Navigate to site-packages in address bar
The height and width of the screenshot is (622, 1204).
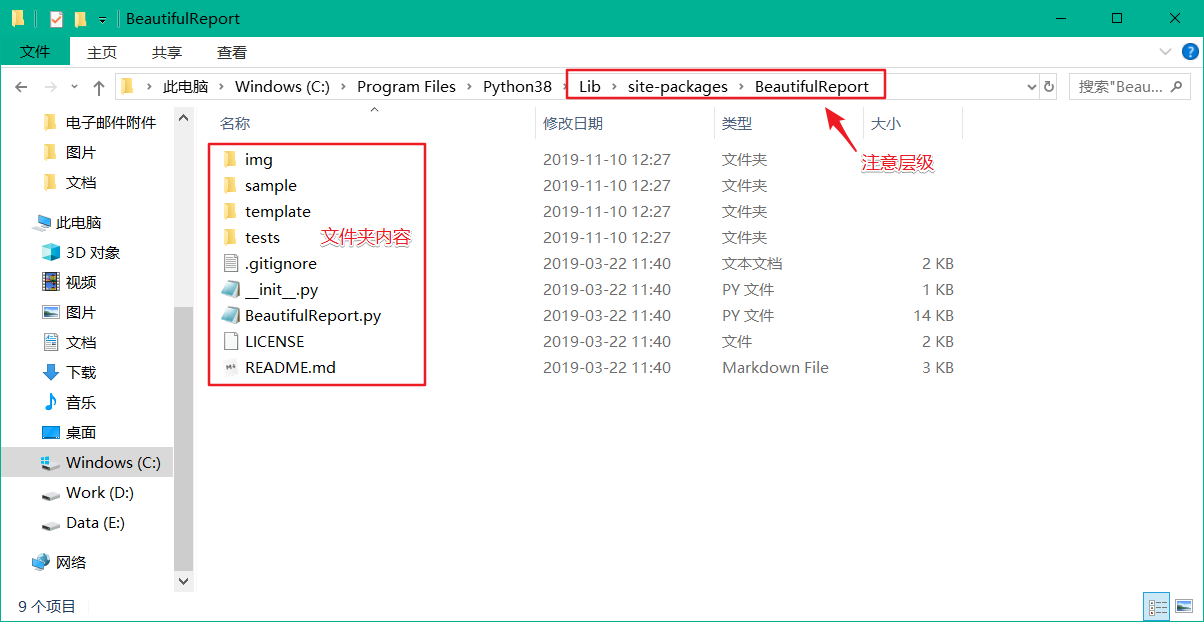point(678,87)
